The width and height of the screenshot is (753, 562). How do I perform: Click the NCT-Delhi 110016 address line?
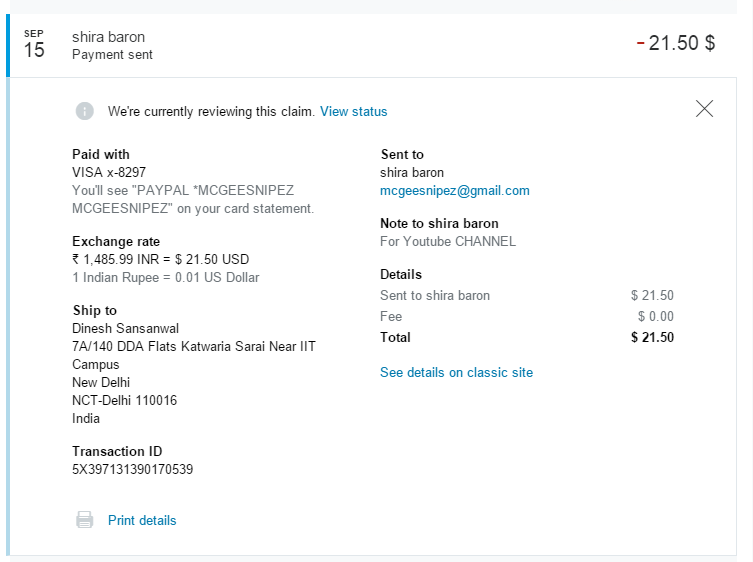(124, 400)
